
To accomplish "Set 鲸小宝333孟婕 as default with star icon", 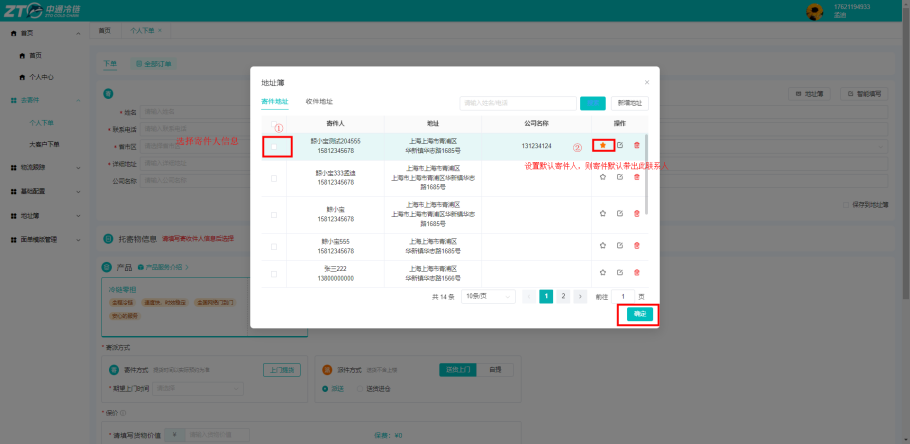I will coord(602,177).
